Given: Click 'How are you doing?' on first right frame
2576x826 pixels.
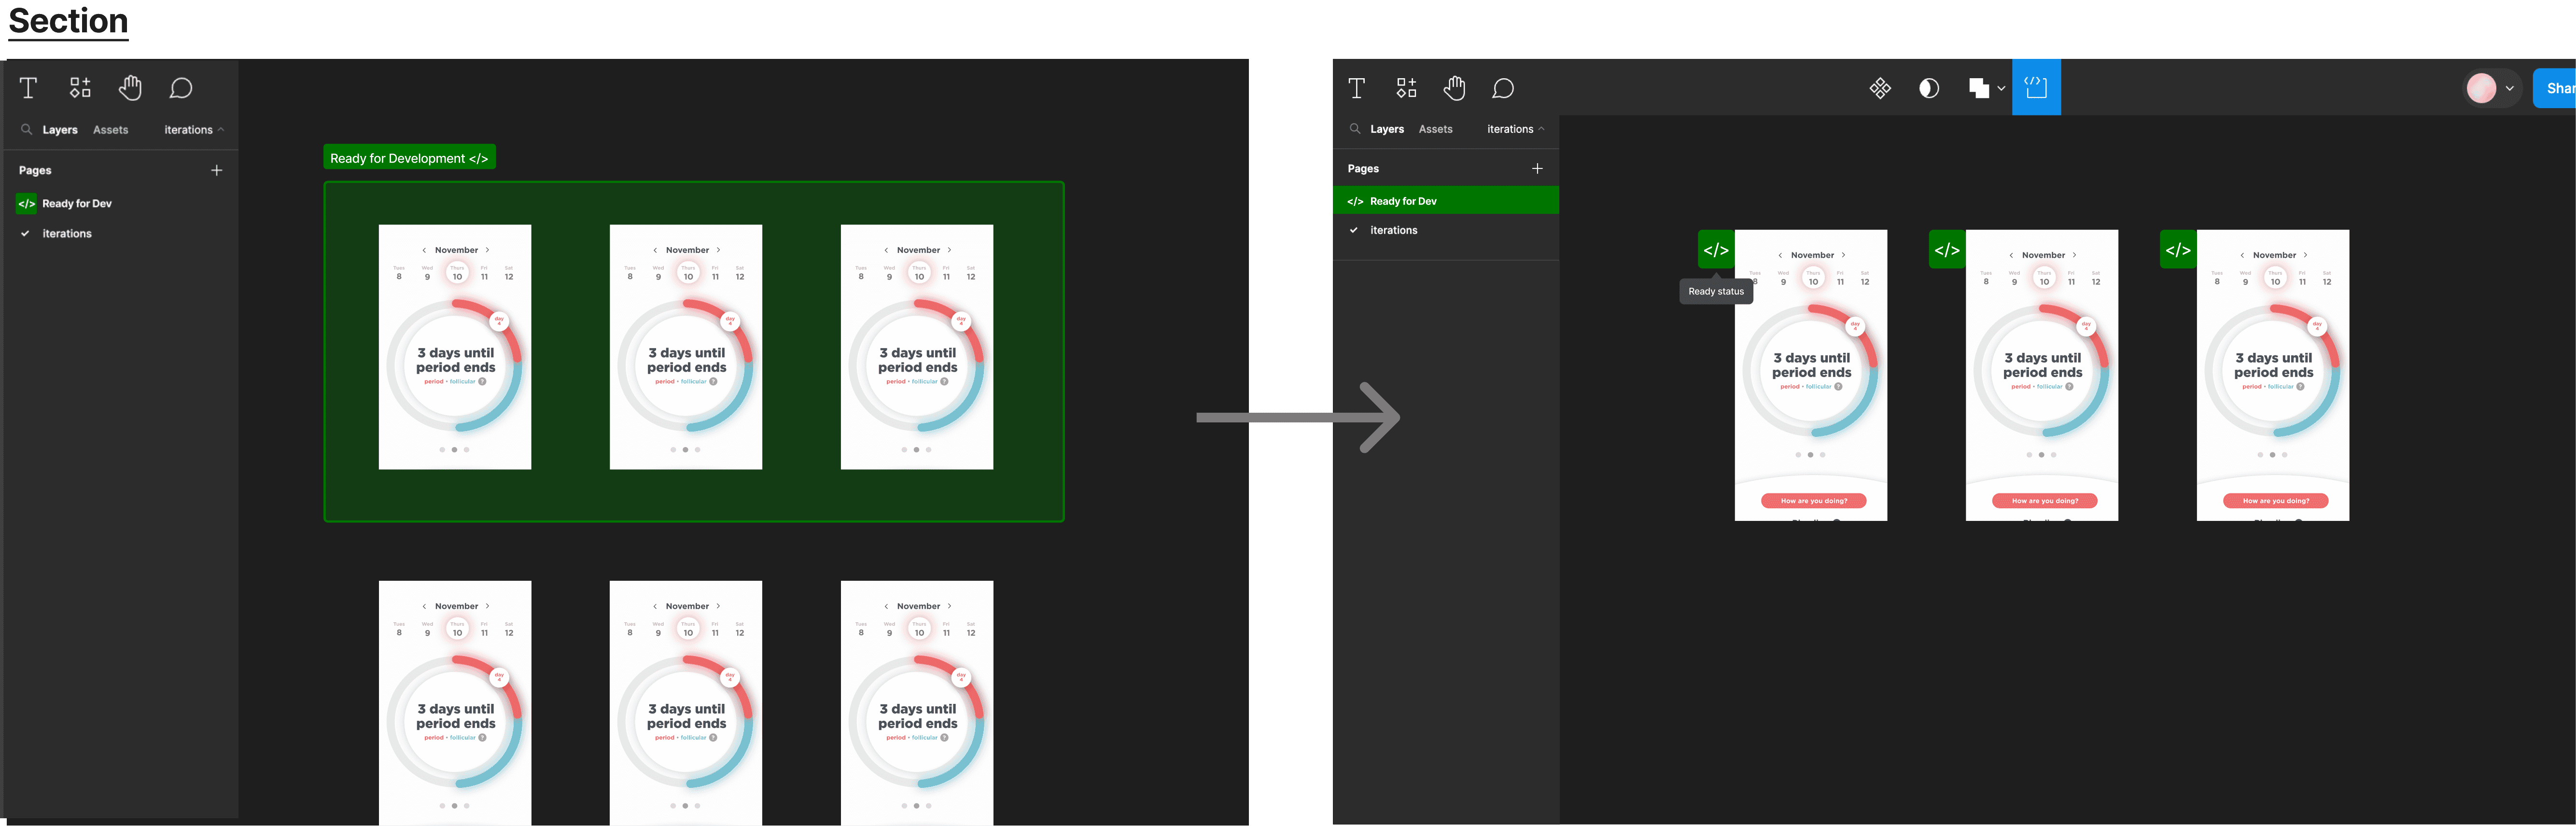Looking at the screenshot, I should [x=1813, y=501].
